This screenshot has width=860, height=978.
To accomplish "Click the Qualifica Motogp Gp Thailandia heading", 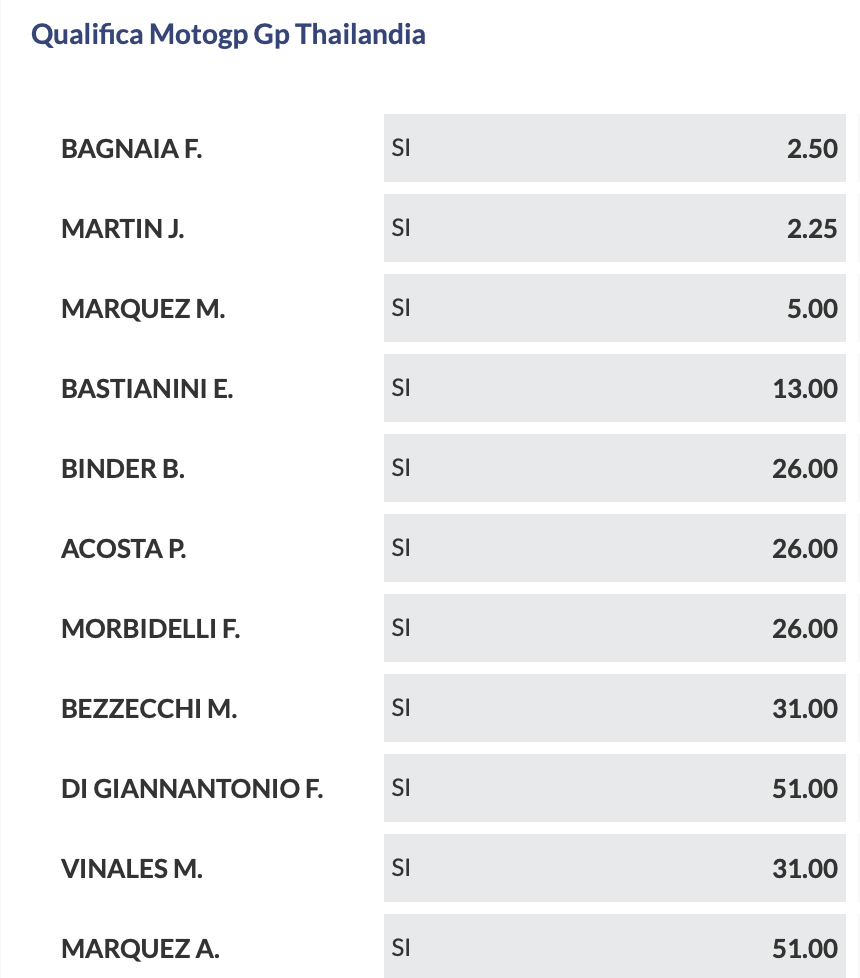I will (x=228, y=35).
